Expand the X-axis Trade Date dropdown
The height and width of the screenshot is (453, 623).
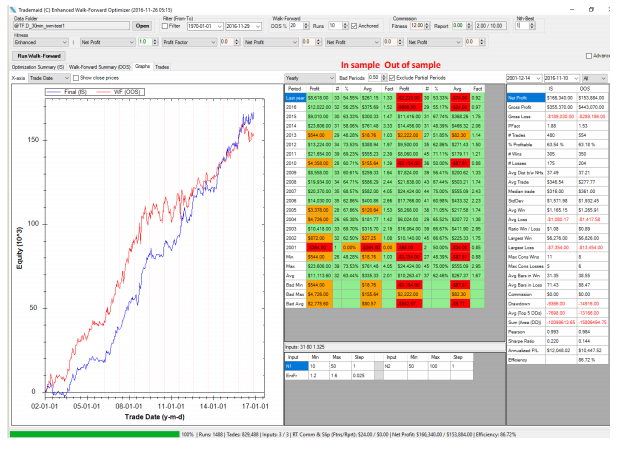coord(48,76)
